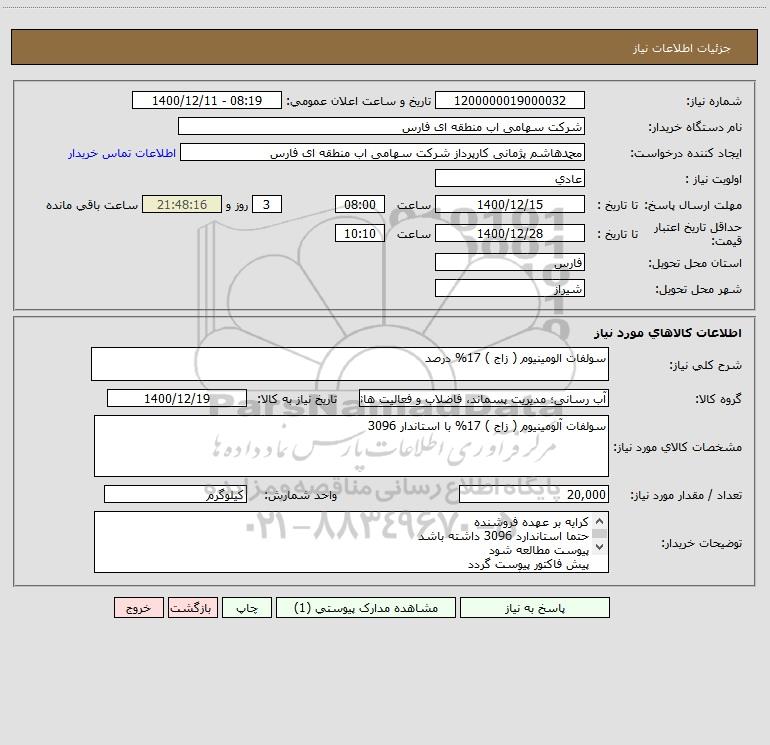Click the line پیوست مطالعه شود

click(539, 551)
